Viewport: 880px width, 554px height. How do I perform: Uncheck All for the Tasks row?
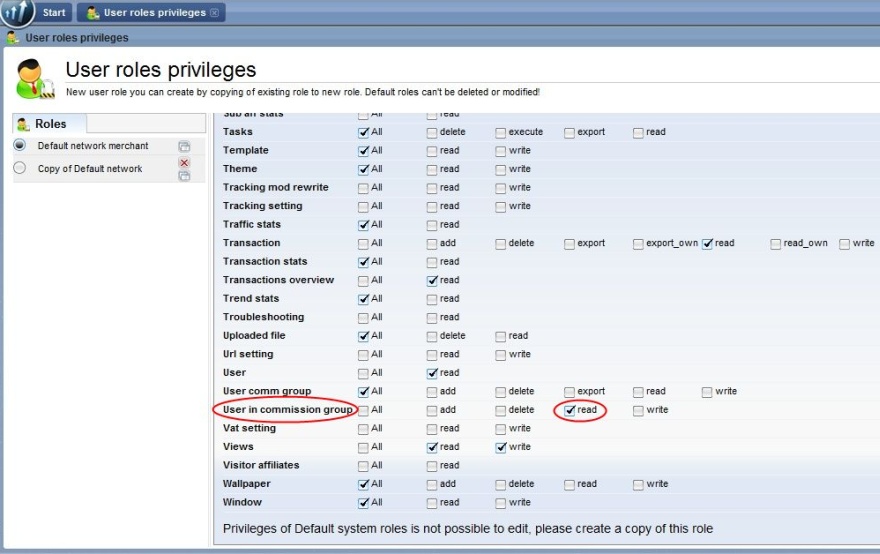[x=364, y=132]
